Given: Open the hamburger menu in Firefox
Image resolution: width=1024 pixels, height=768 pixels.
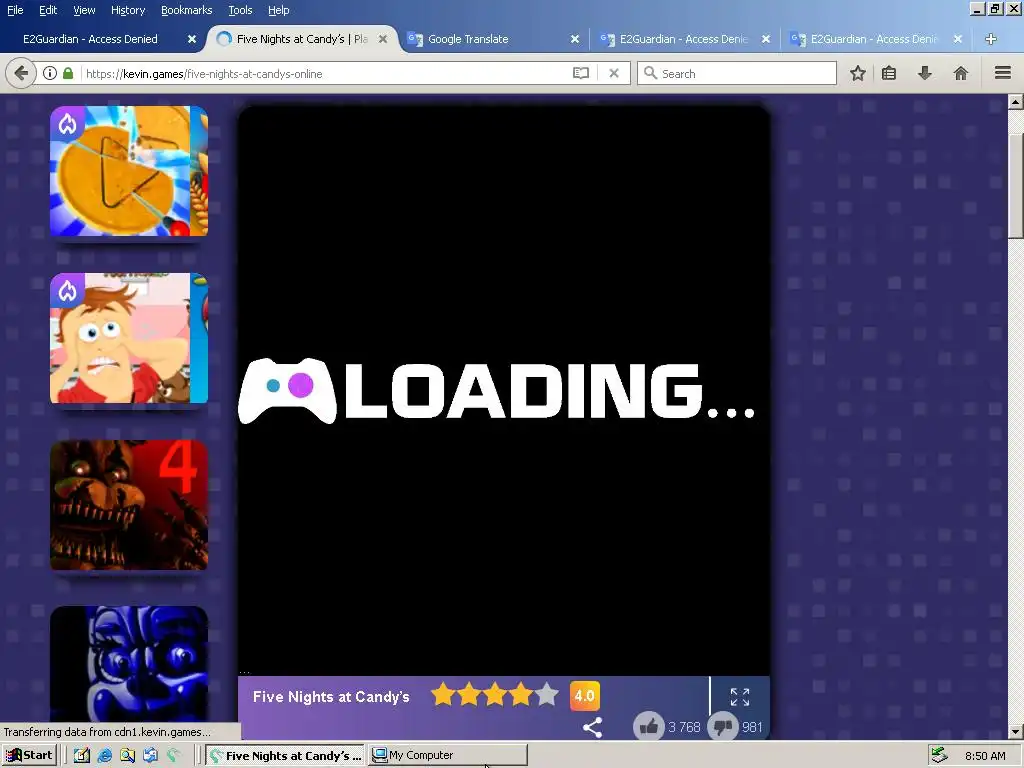Looking at the screenshot, I should tap(1003, 73).
